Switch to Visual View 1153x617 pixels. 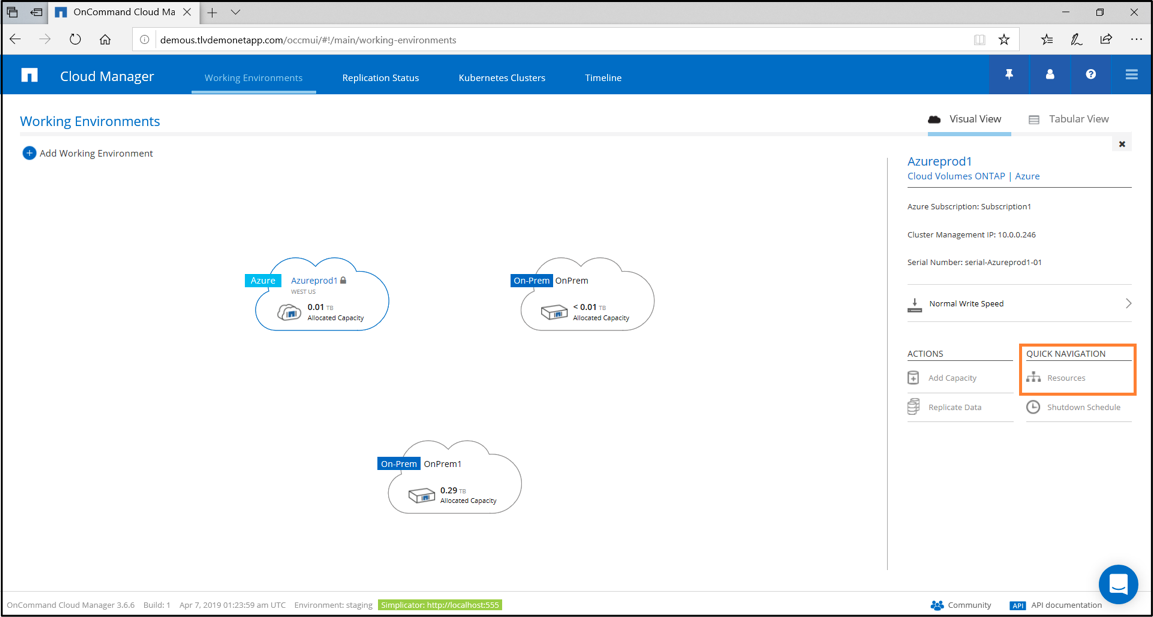965,119
